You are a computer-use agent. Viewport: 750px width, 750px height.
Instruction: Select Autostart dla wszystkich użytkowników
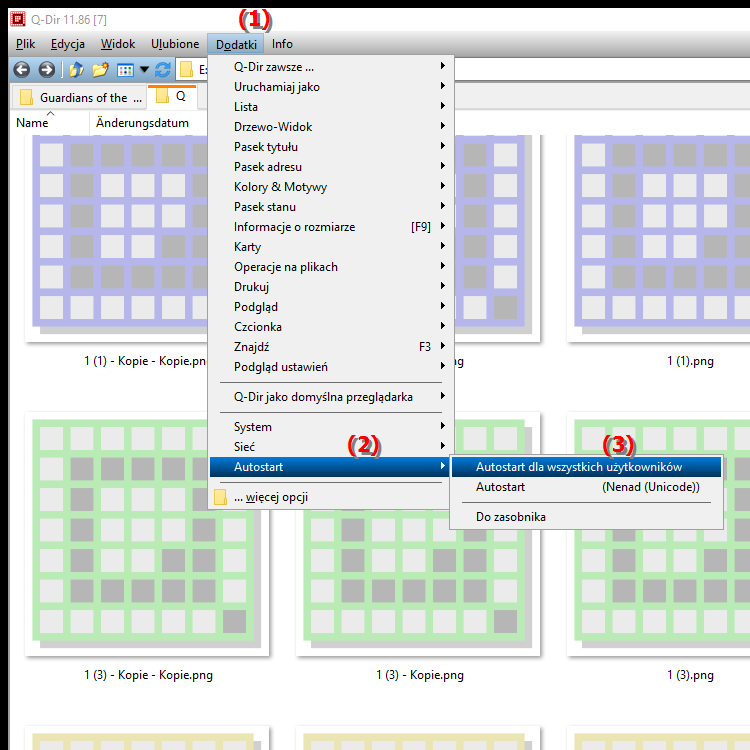[586, 467]
